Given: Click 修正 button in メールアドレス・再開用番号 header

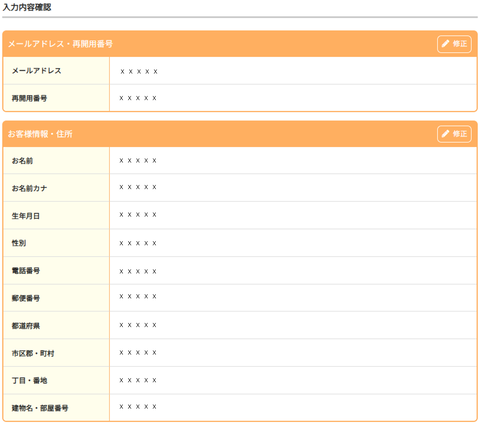Looking at the screenshot, I should pyautogui.click(x=454, y=44).
